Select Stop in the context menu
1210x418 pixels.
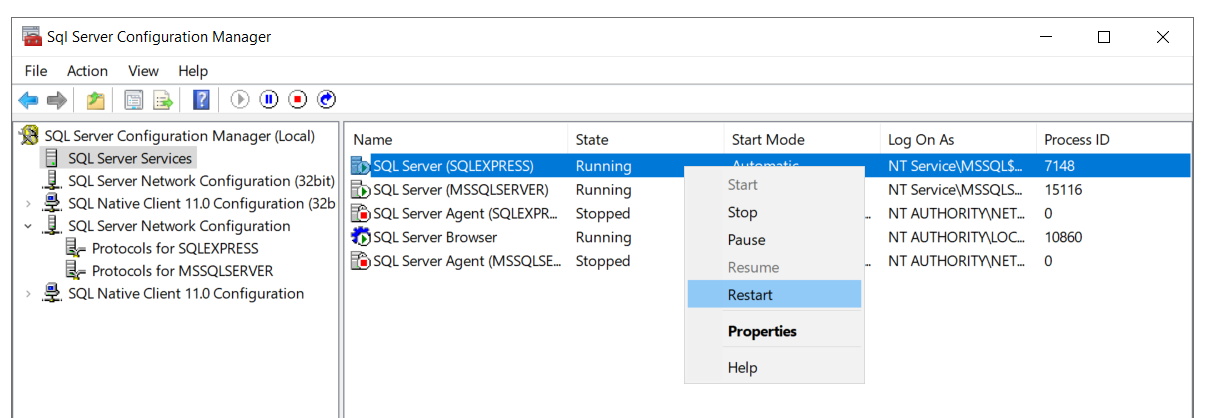(x=742, y=212)
